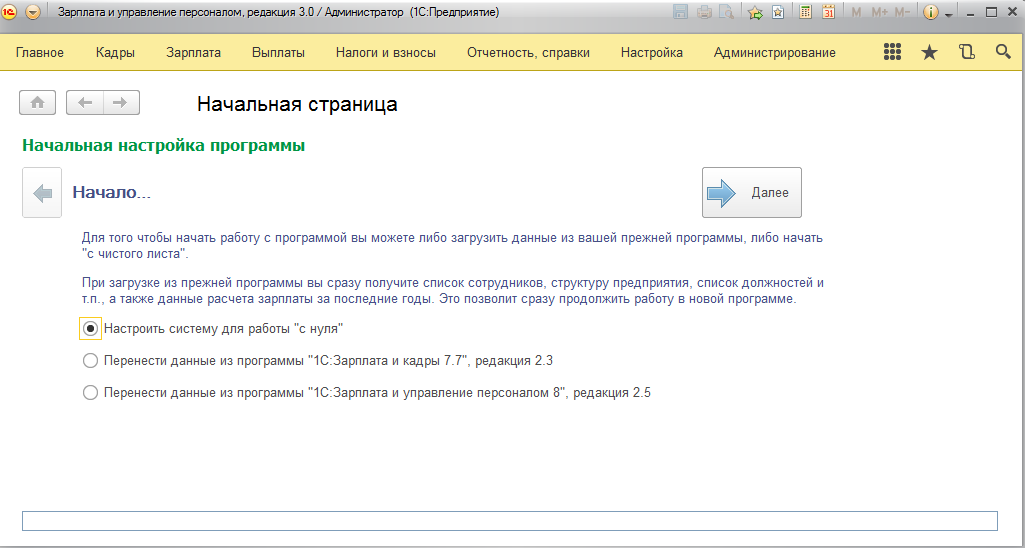Go to home page house button
Viewport: 1025px width, 548px height.
[37, 103]
